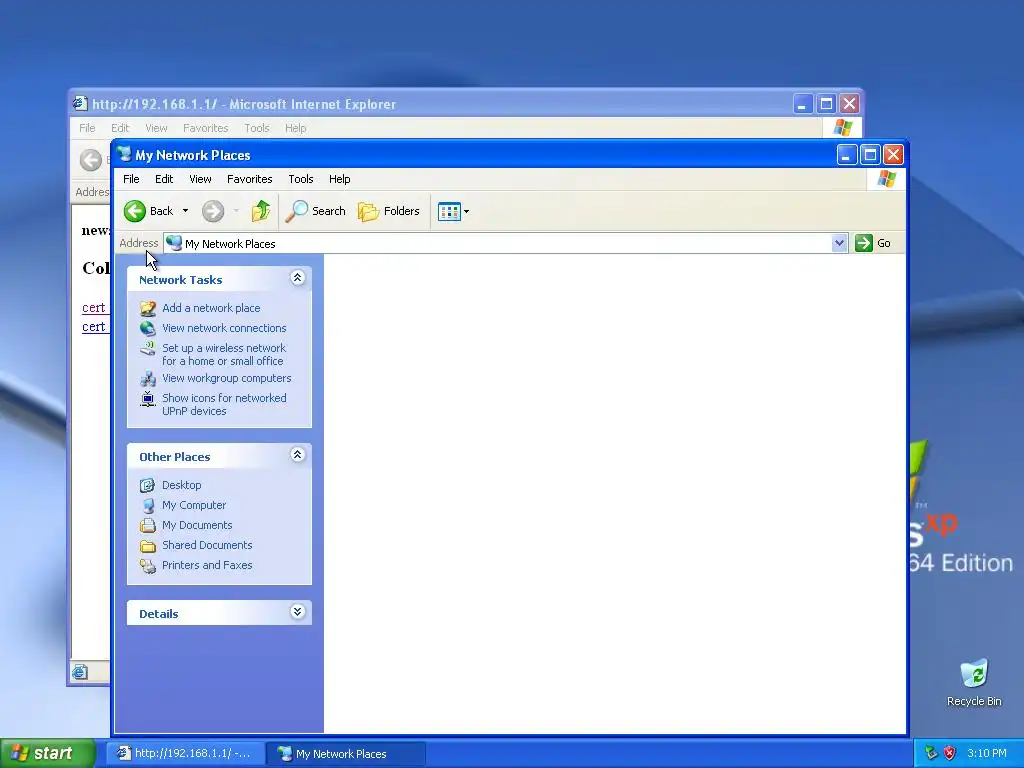Minimize the Internet Explorer window
This screenshot has width=1024, height=768.
[803, 104]
